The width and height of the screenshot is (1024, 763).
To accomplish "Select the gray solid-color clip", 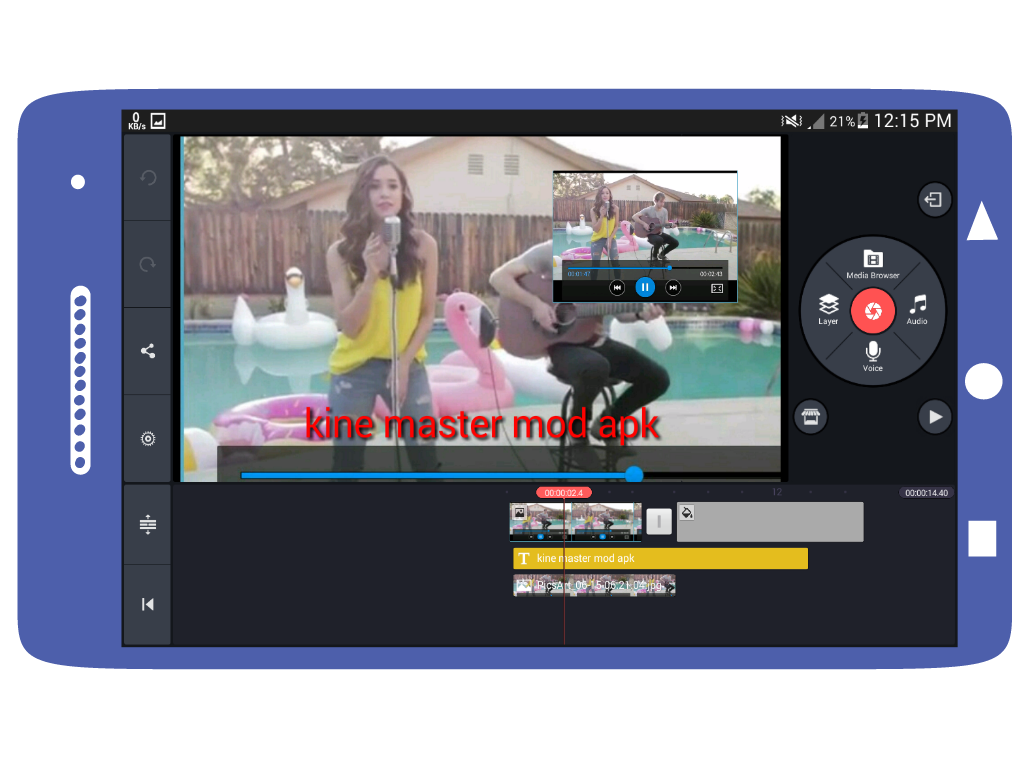I will (770, 522).
